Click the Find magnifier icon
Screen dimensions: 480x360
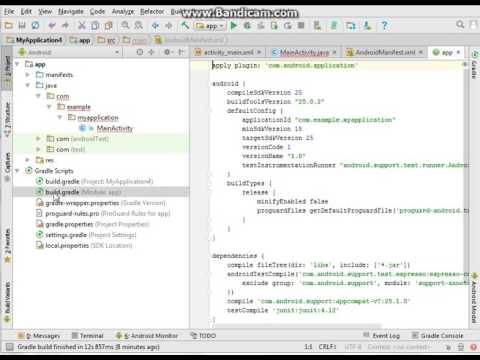(125, 25)
